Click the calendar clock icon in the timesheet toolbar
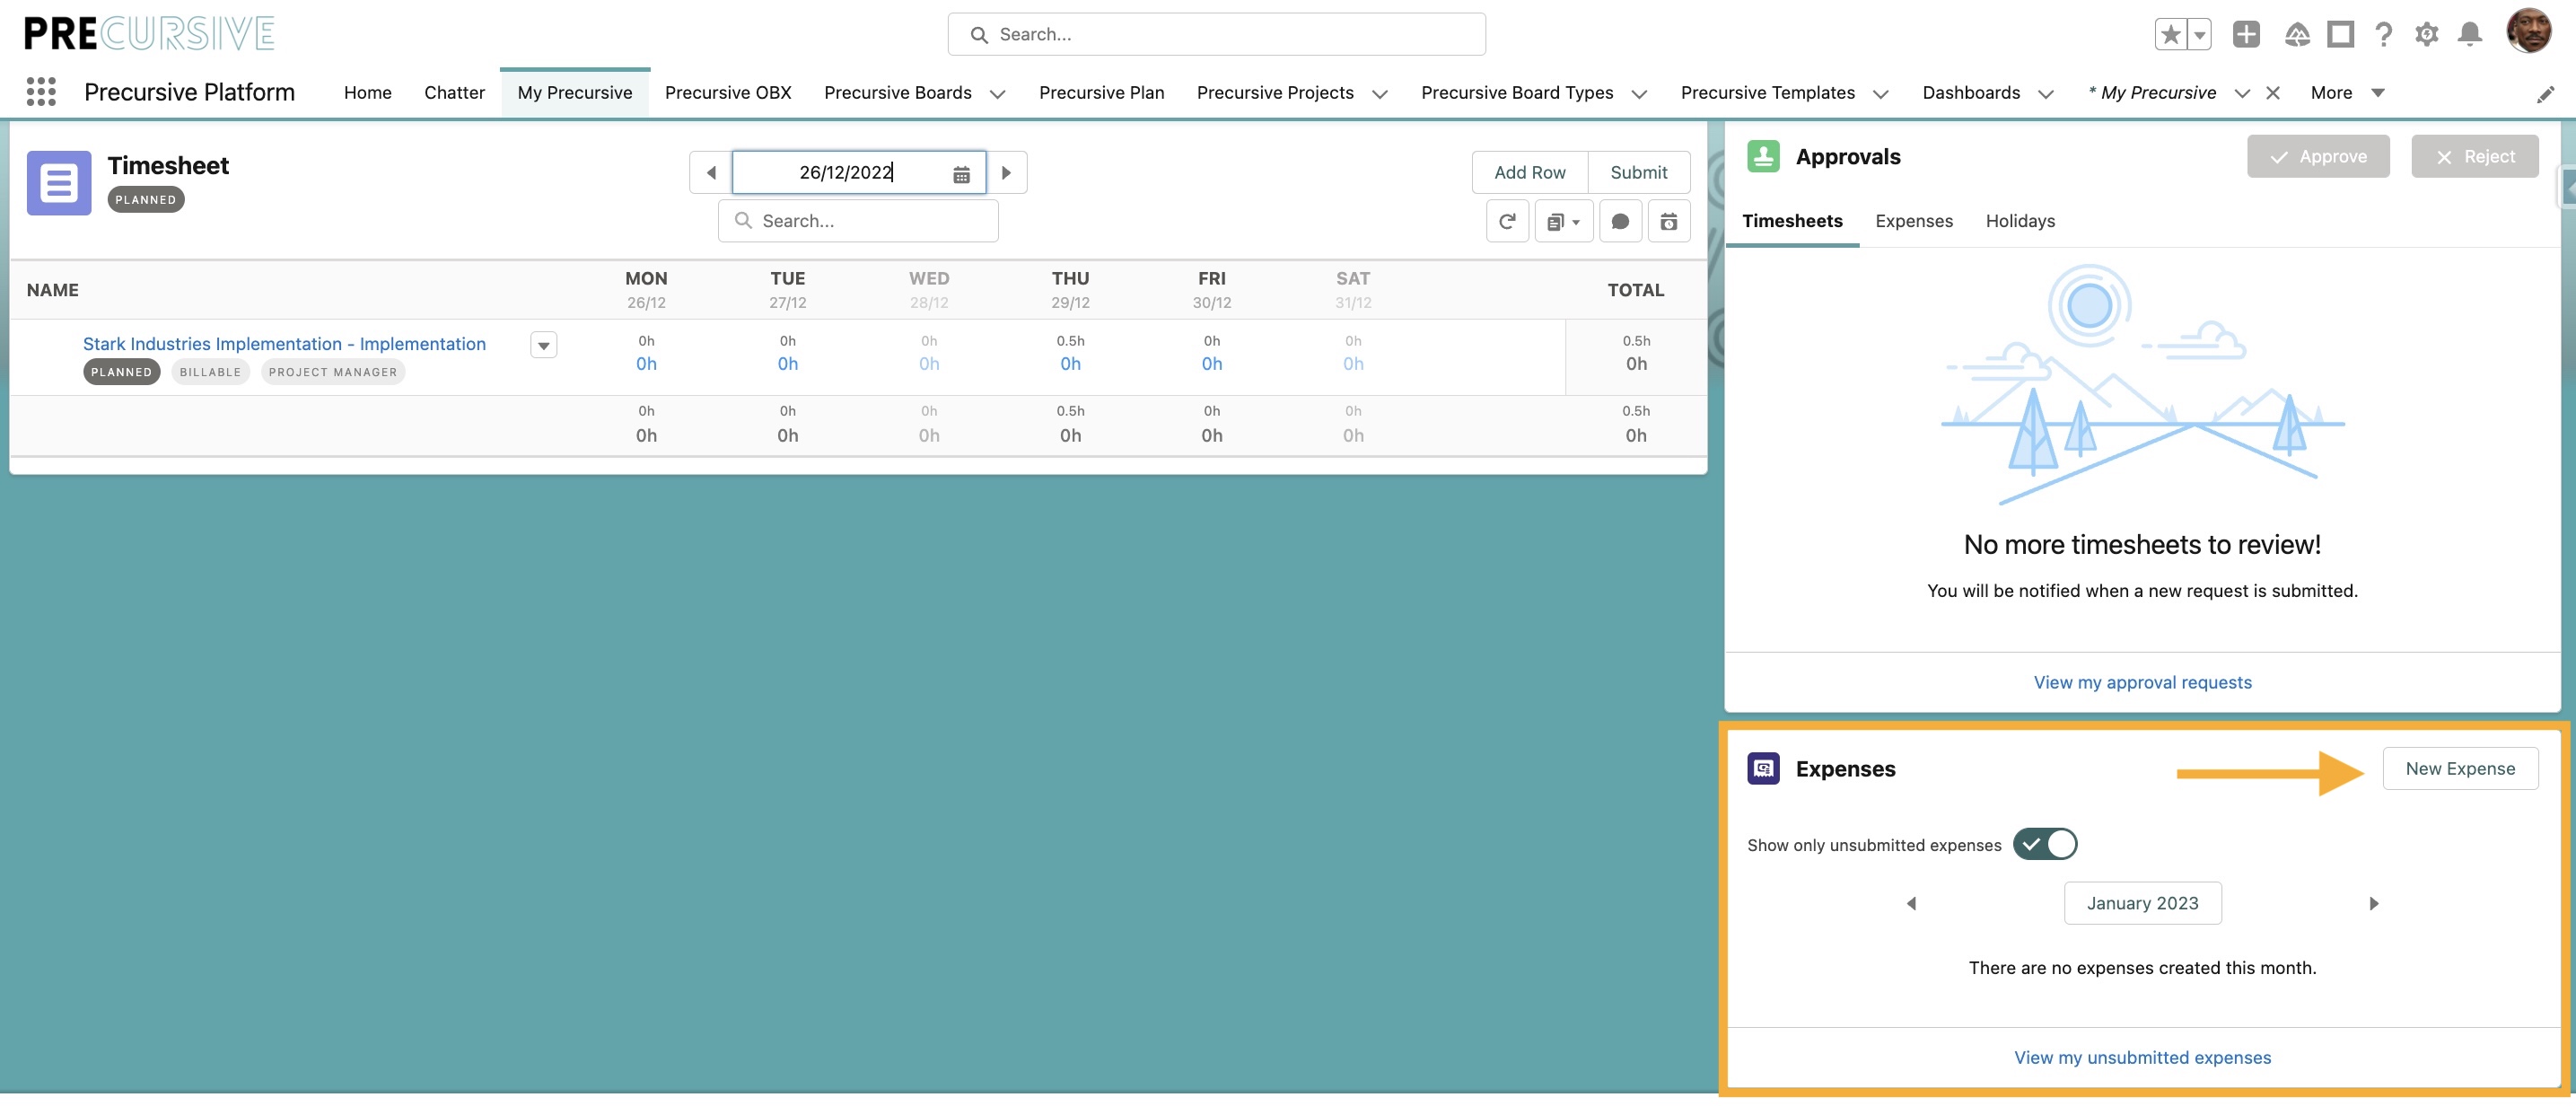Screen dimensions: 2576x1106 1668,221
